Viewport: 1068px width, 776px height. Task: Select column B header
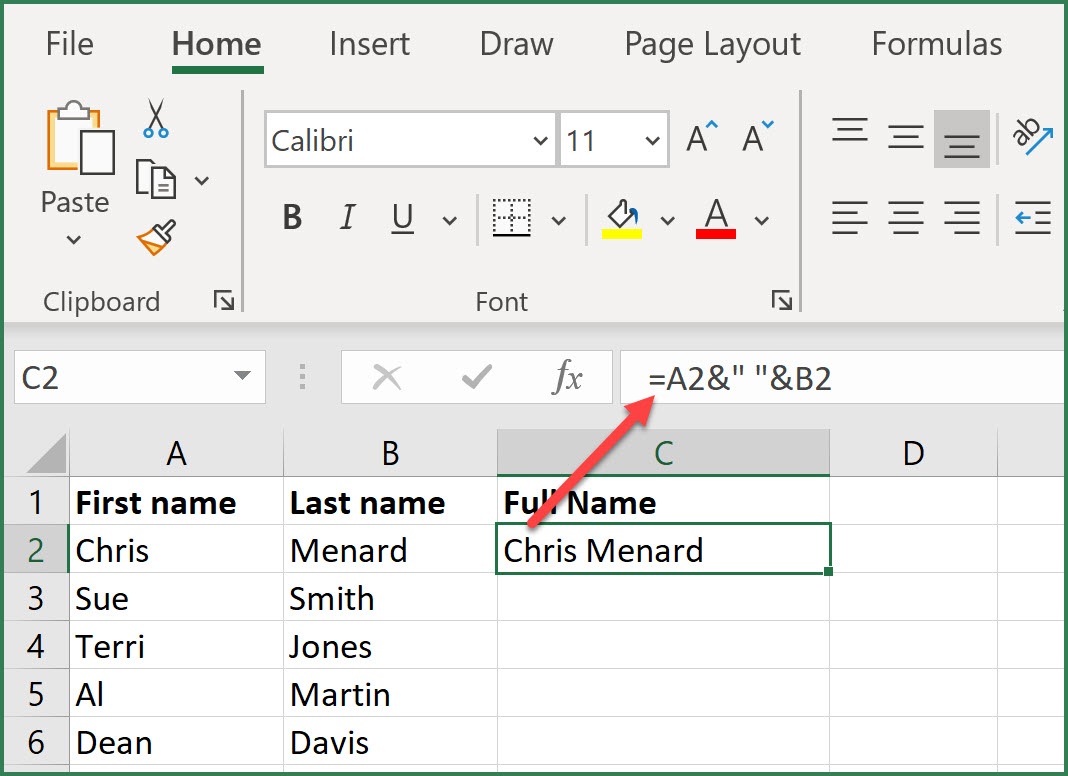point(390,453)
